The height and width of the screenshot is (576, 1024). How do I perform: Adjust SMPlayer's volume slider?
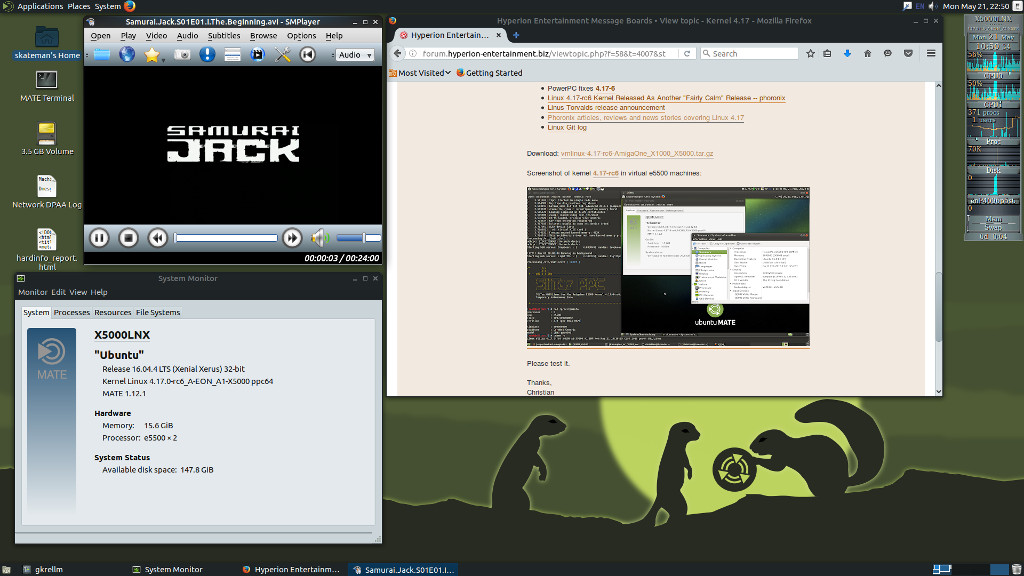[359, 238]
